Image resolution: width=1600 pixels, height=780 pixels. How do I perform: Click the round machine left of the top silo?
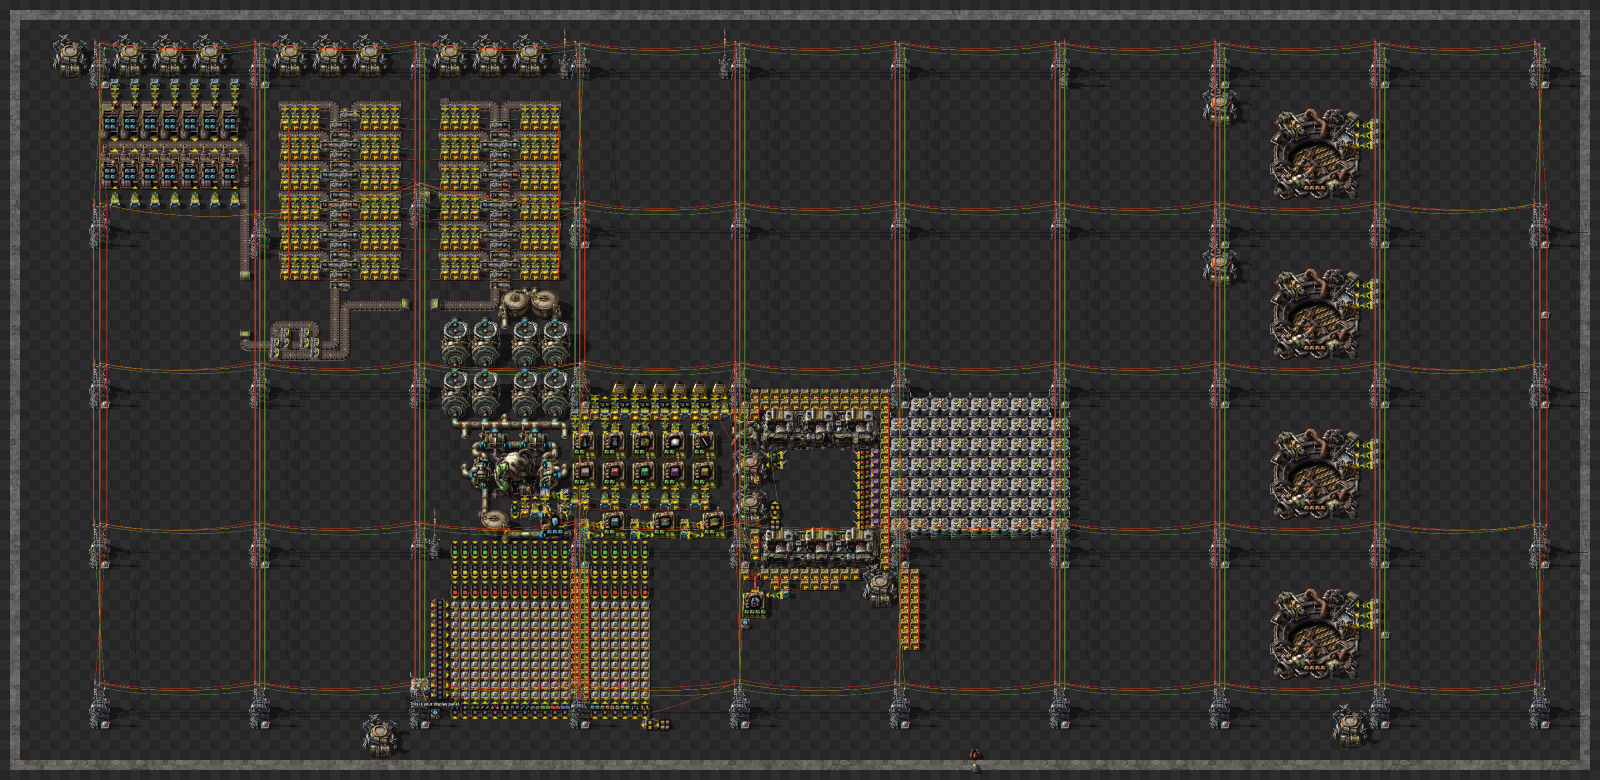click(x=1219, y=105)
